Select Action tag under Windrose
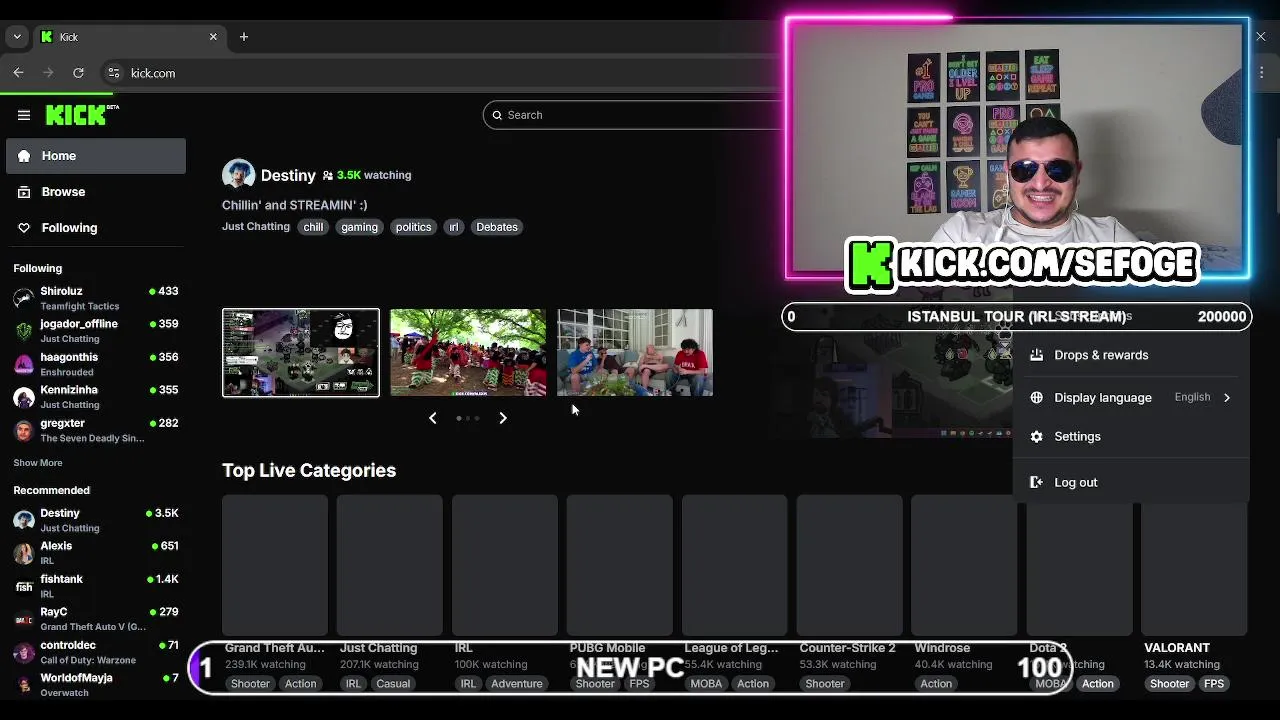Screen dimensions: 1280x720 coord(936,684)
